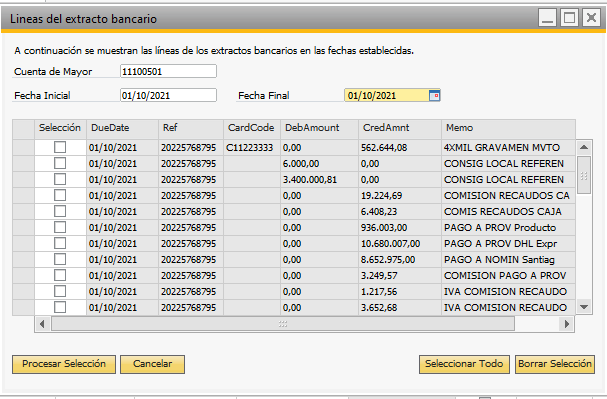Image resolution: width=607 pixels, height=399 pixels.
Task: Click the CredAmnt column header
Action: tap(400, 128)
